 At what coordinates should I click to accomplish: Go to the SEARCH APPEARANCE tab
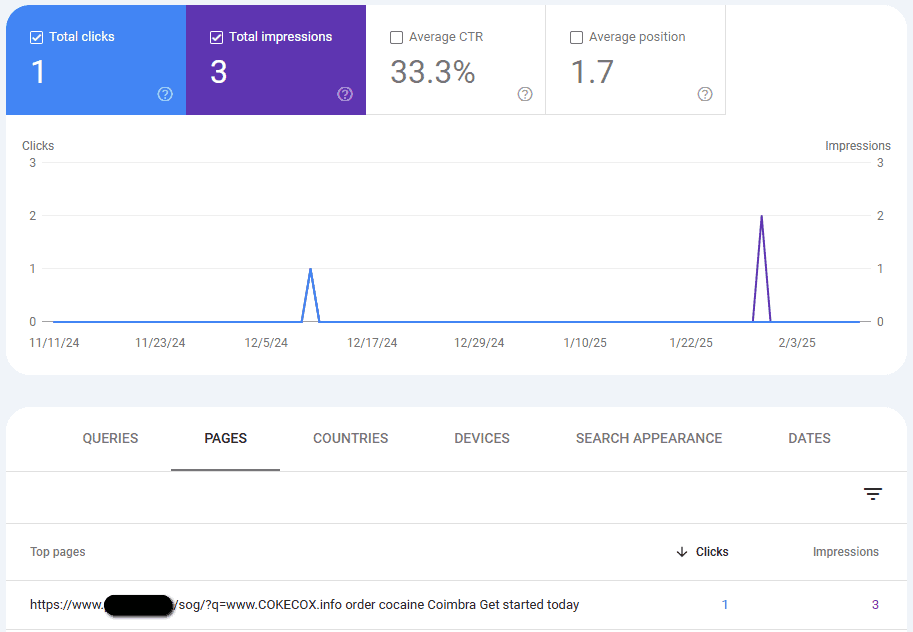649,438
